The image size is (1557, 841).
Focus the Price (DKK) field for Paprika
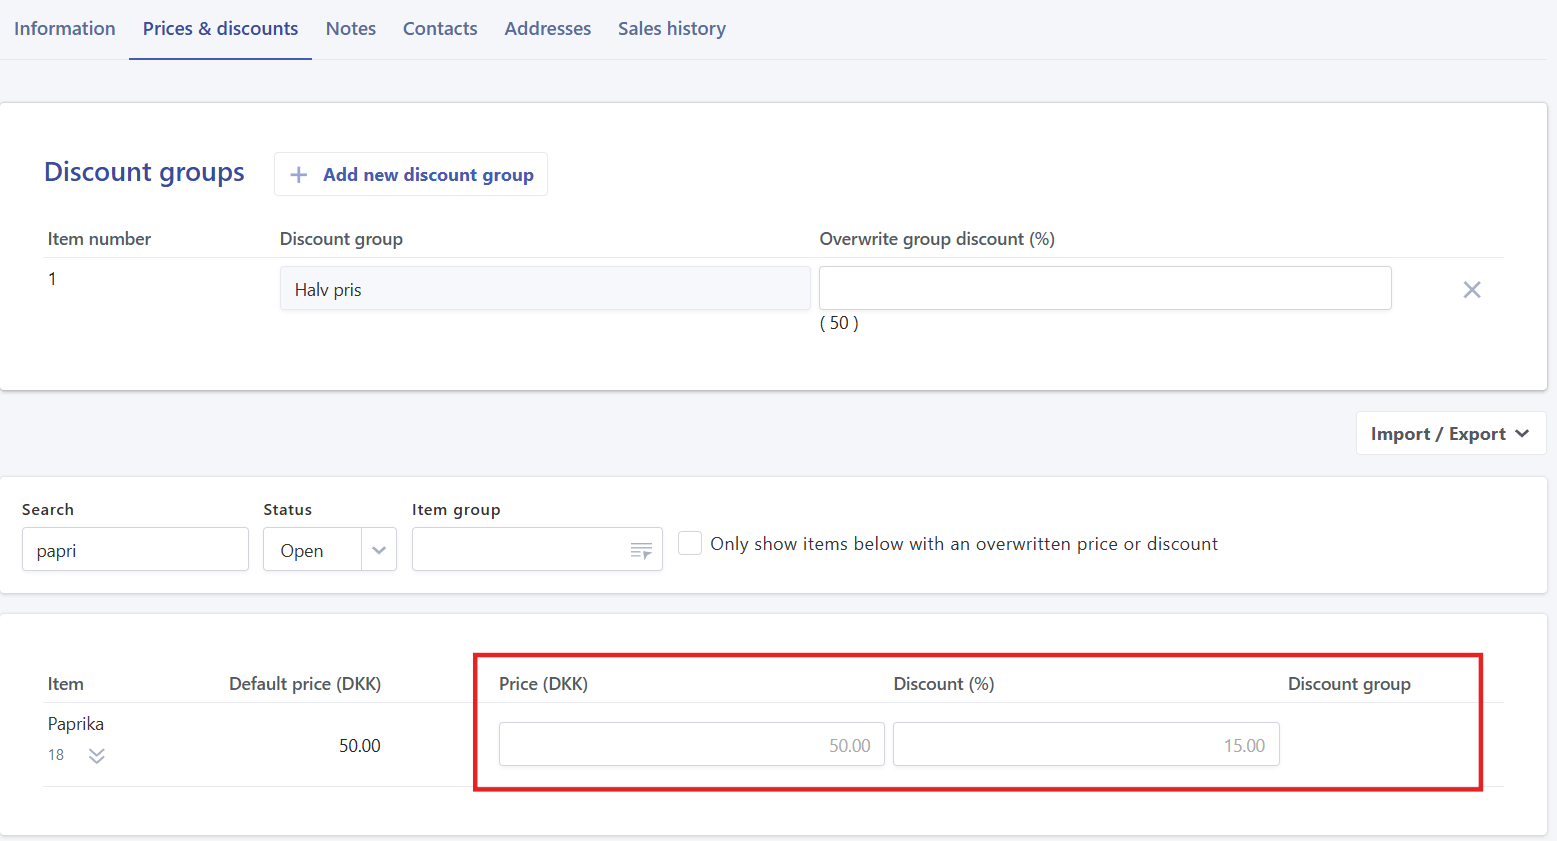click(x=691, y=745)
